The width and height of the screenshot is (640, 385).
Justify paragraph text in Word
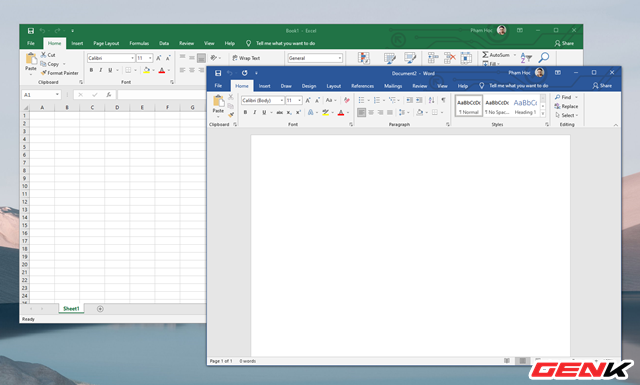(390, 112)
